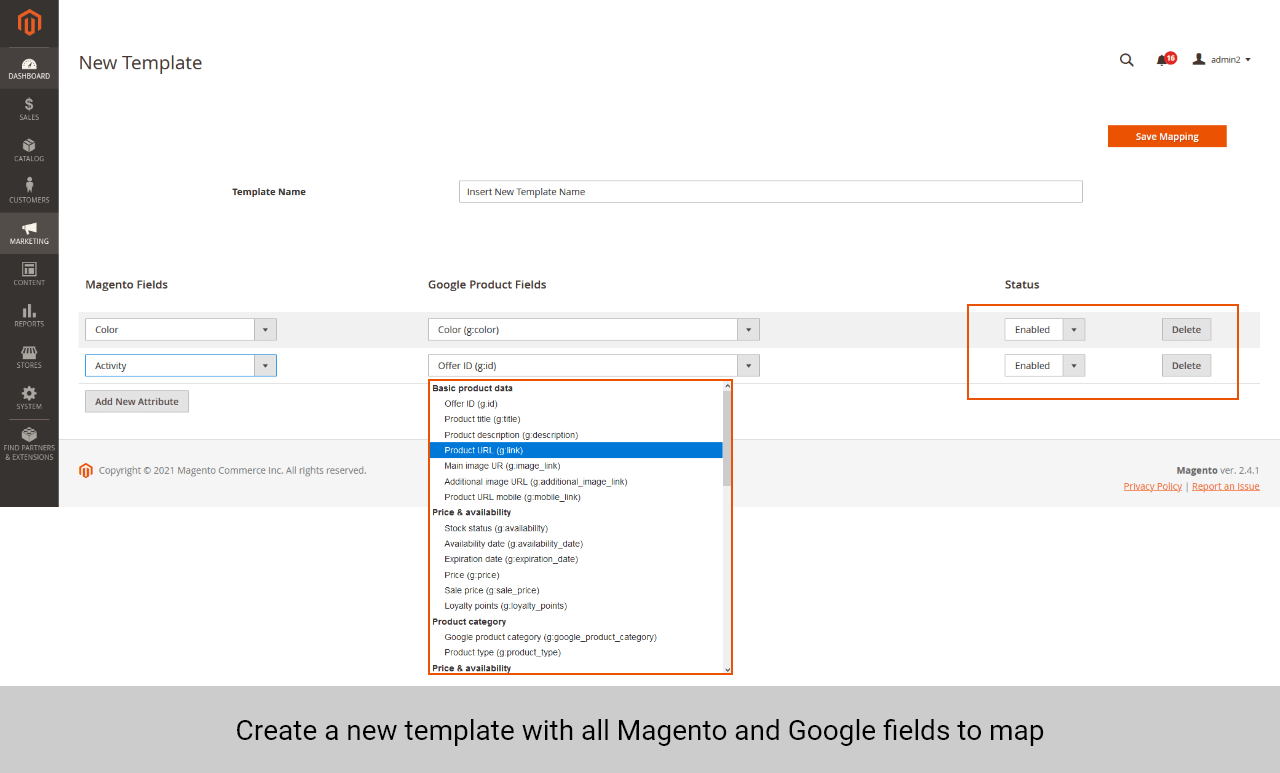
Task: Open the Activity Magento field dropdown
Action: tap(181, 366)
